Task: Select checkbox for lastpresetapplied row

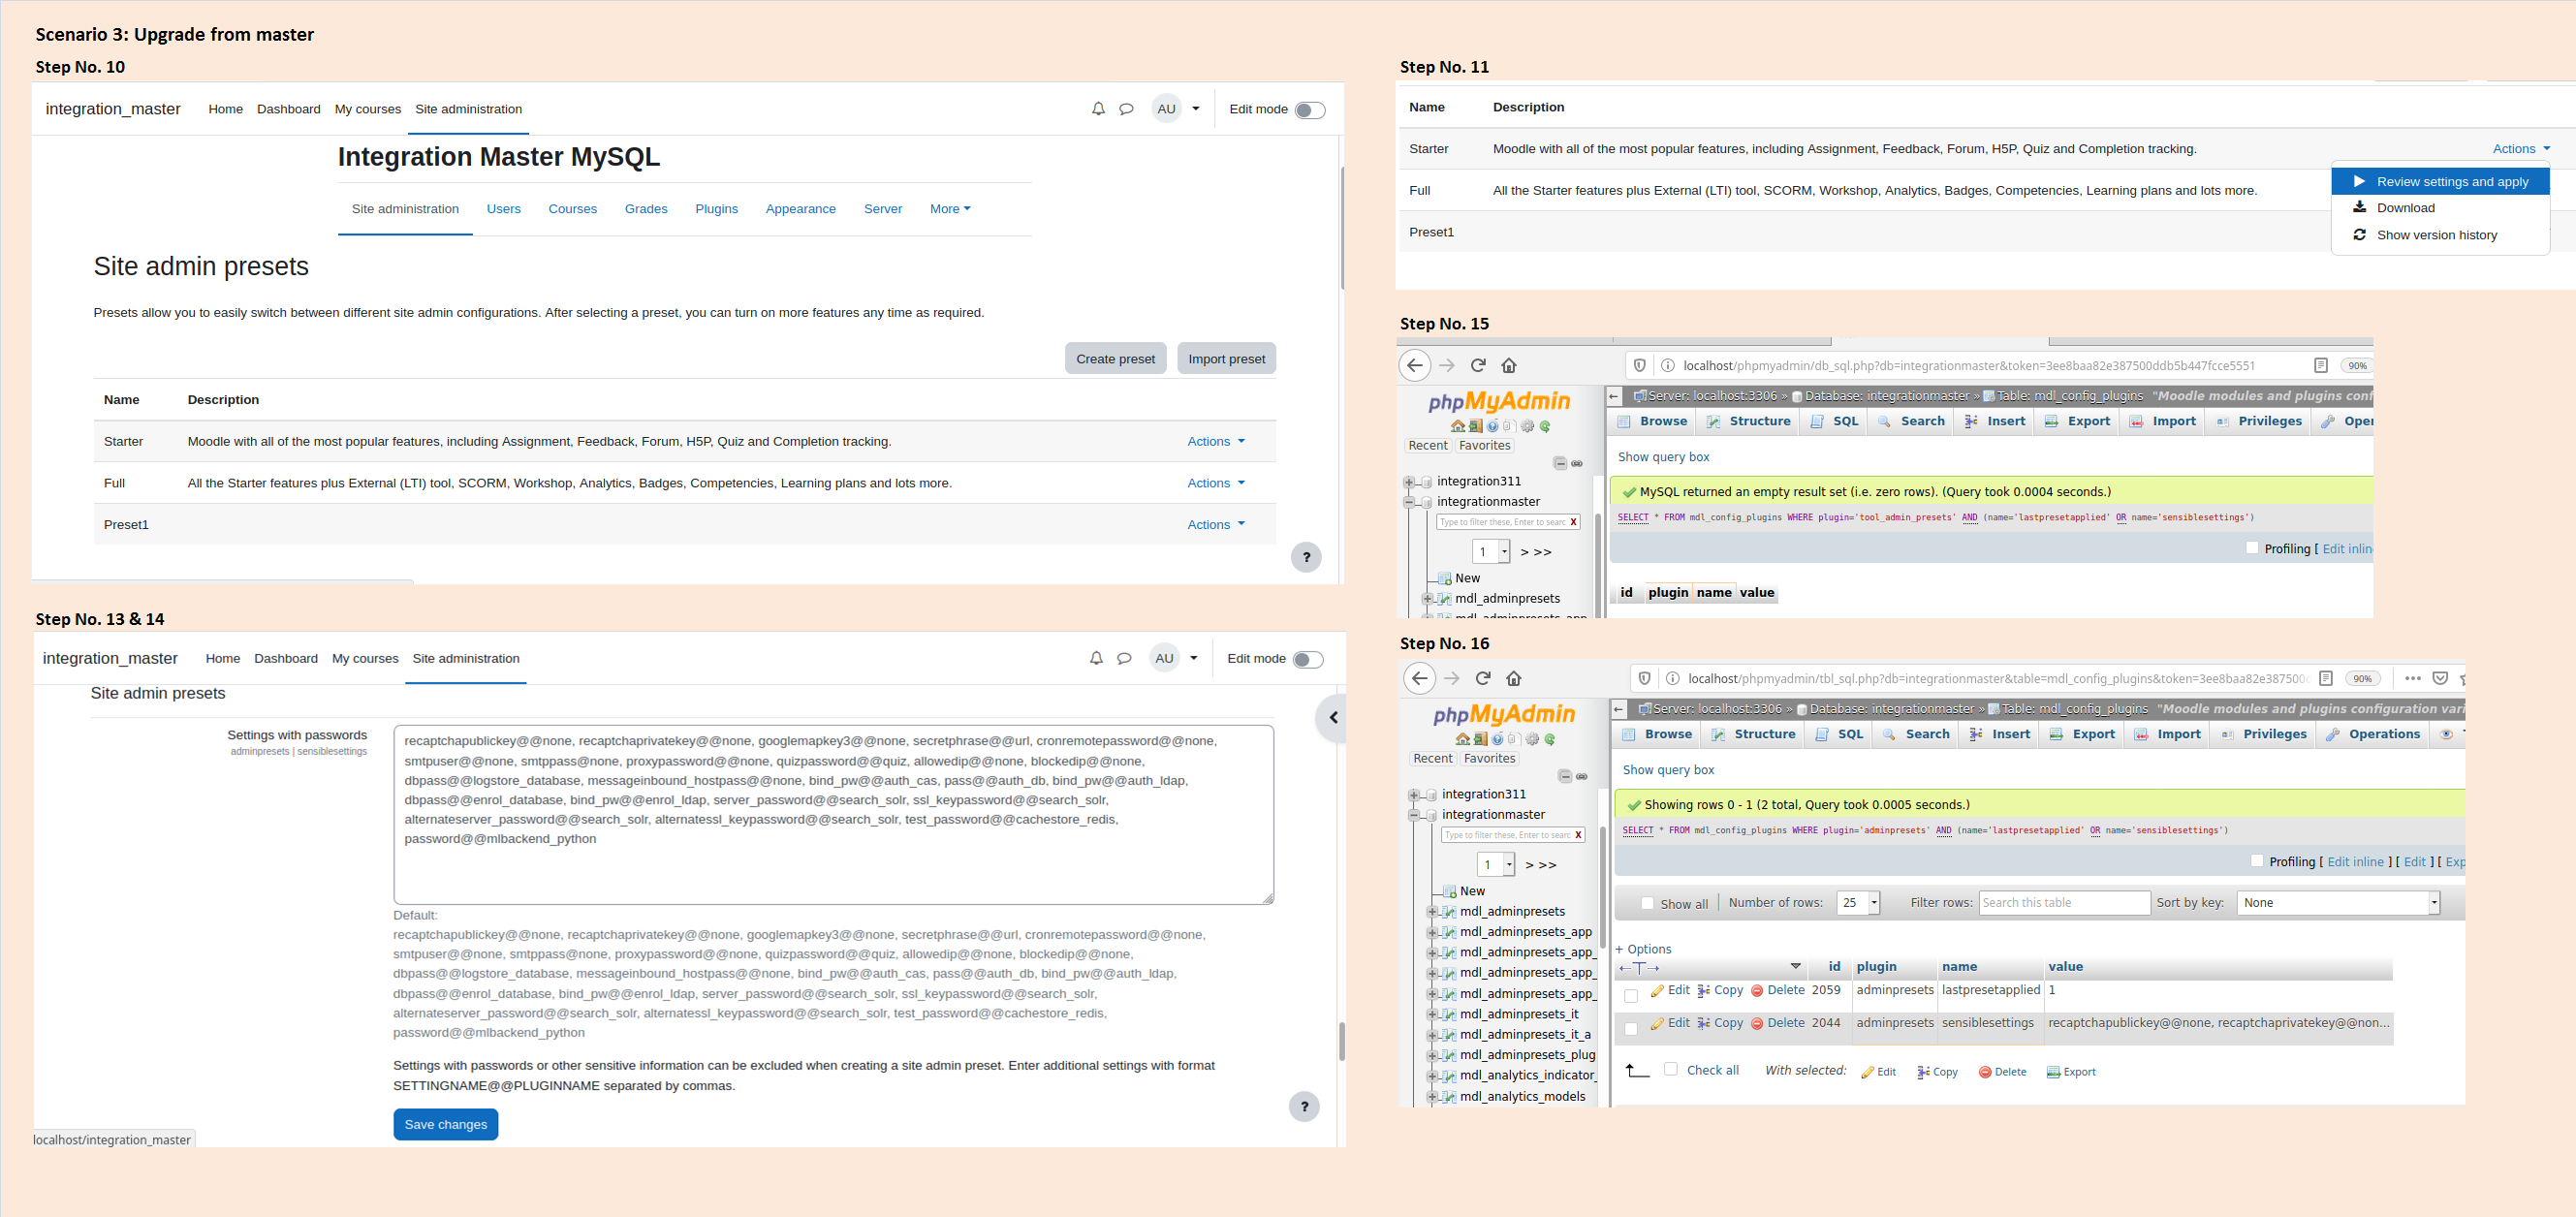Action: coord(1631,996)
